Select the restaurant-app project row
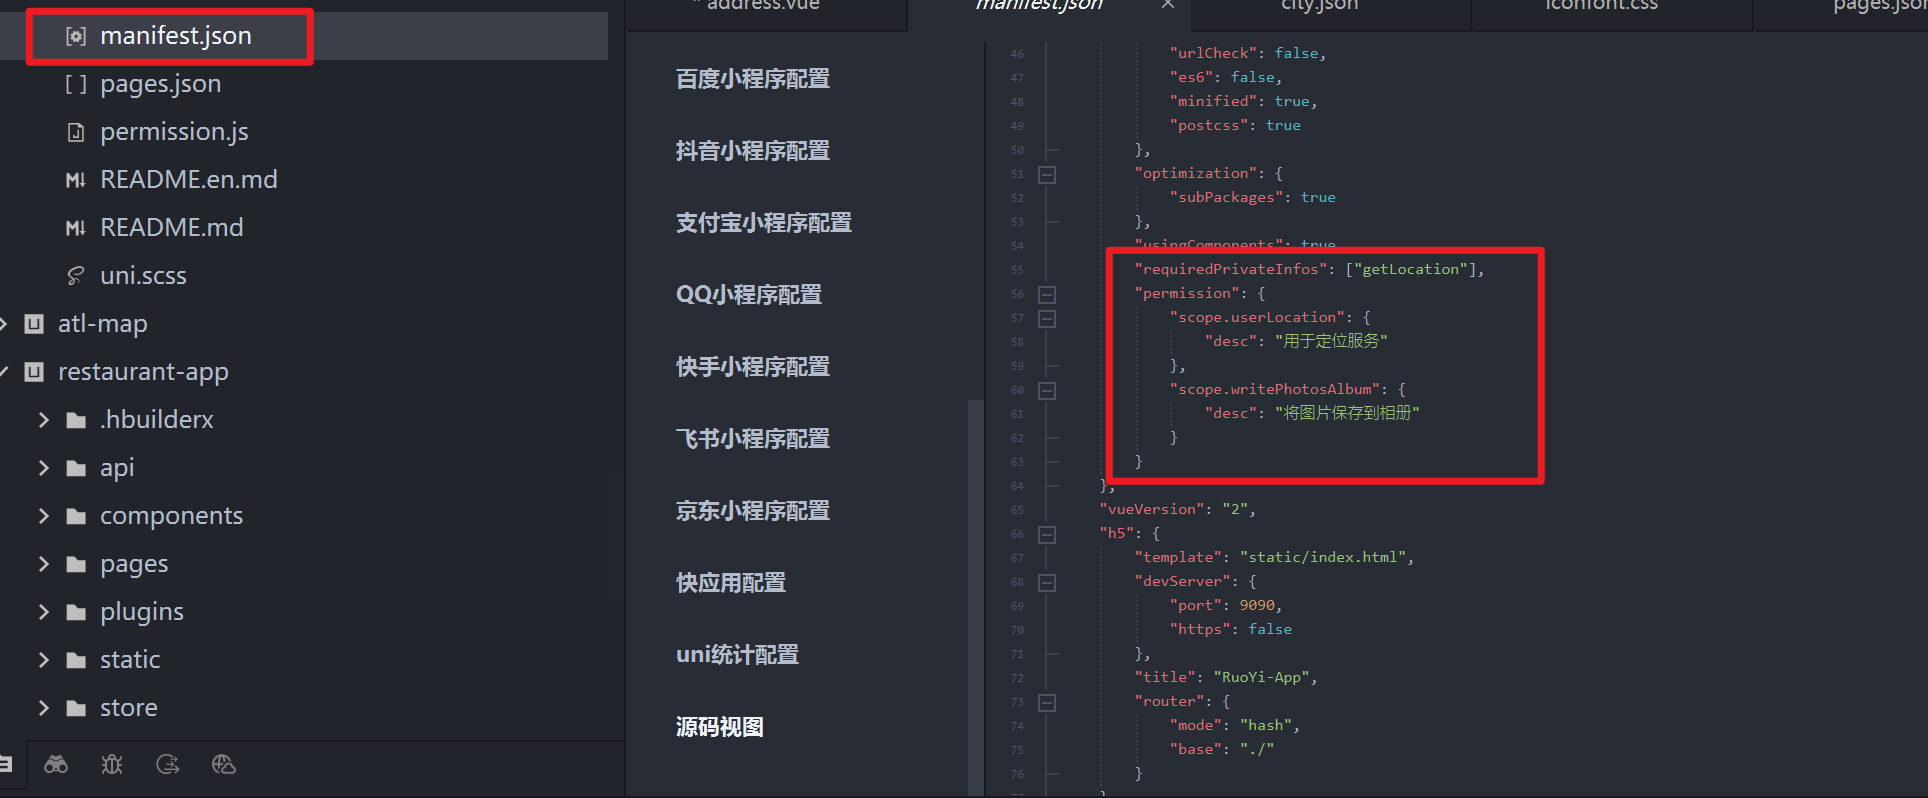The height and width of the screenshot is (798, 1928). pos(304,372)
